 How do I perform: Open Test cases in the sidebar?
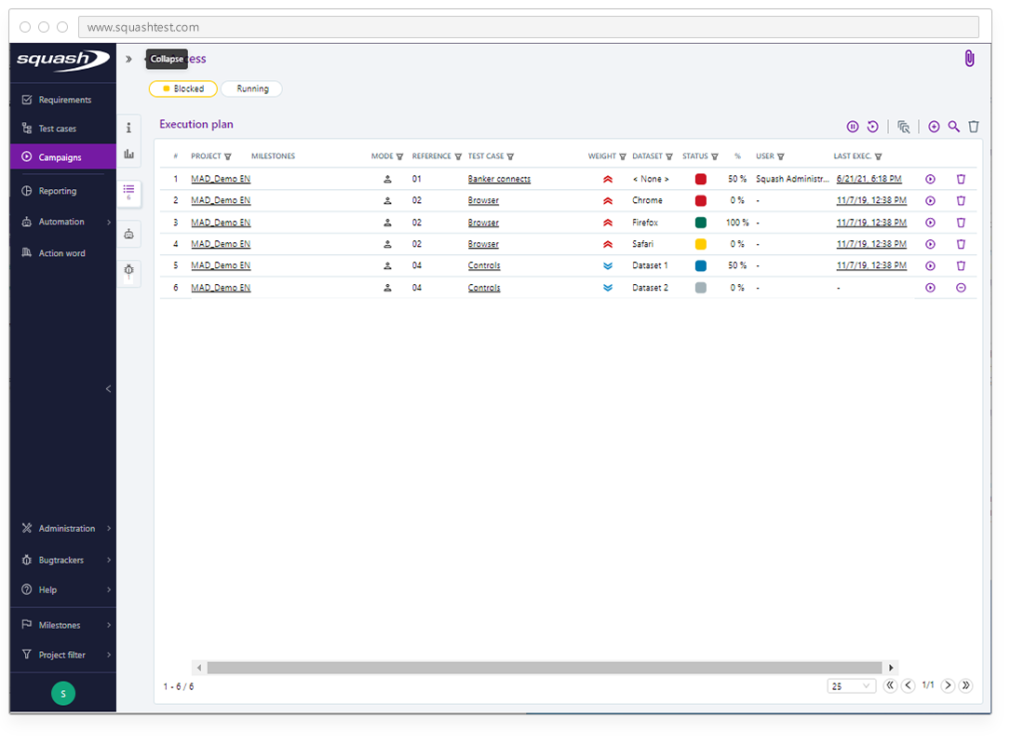pyautogui.click(x=63, y=129)
